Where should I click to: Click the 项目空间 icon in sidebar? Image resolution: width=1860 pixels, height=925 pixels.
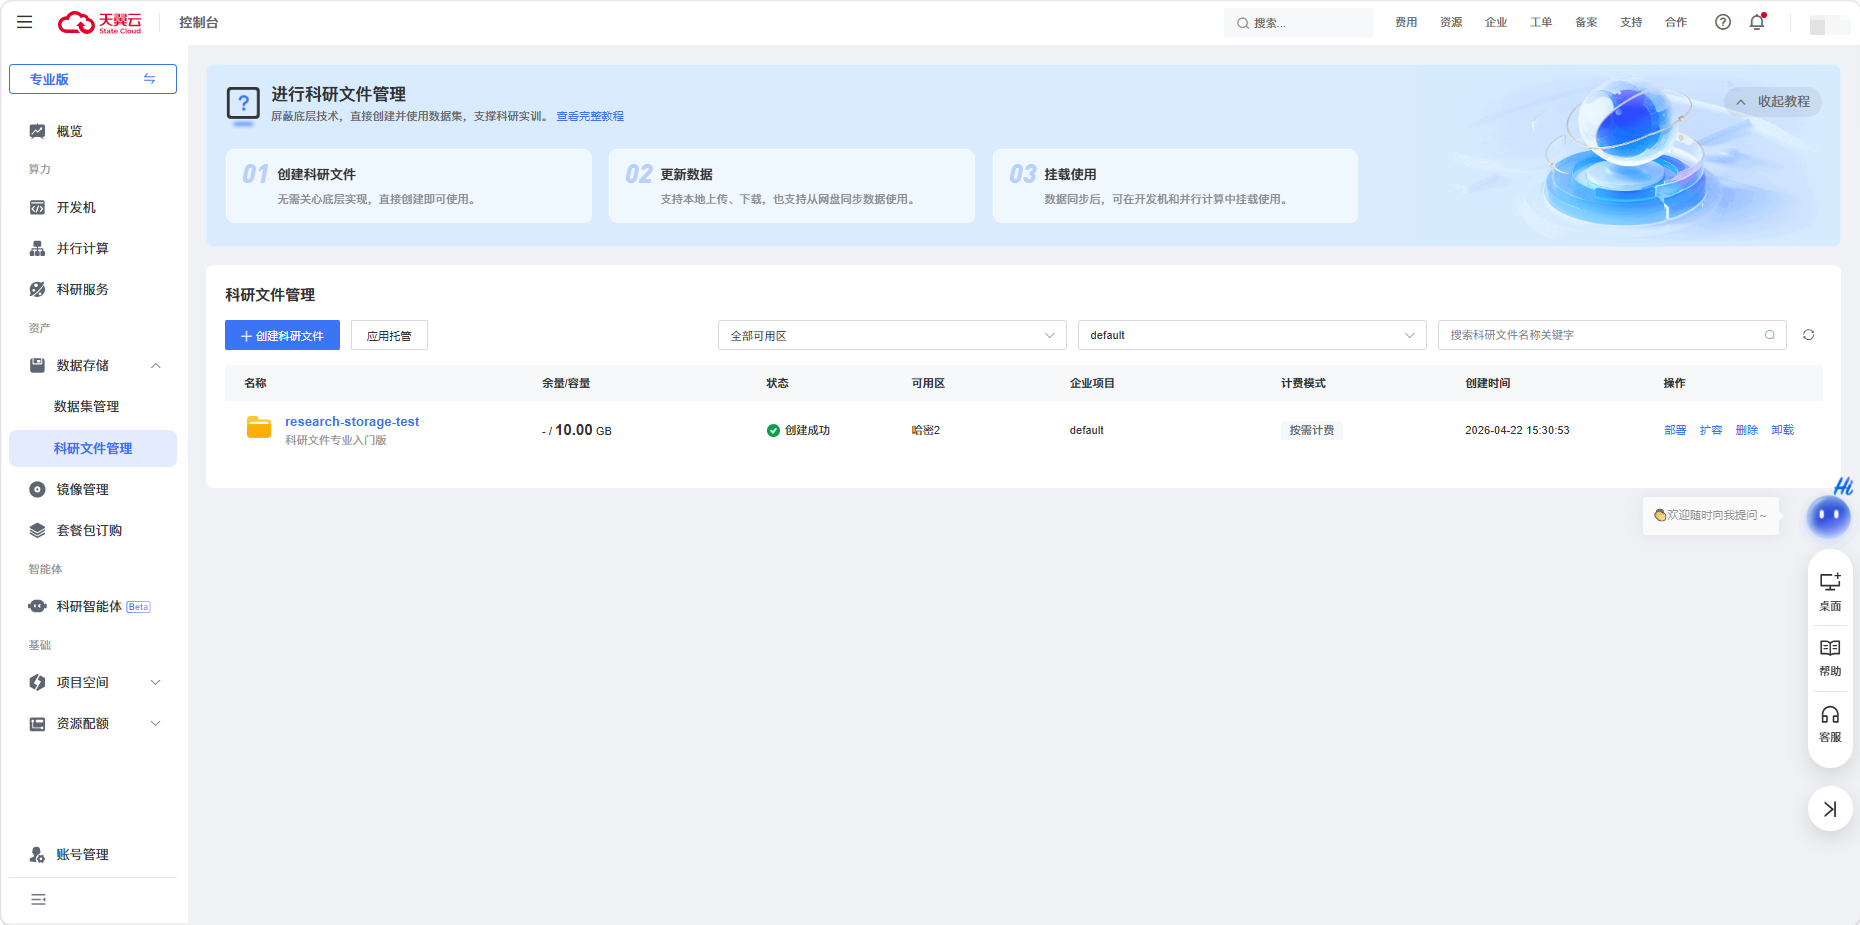click(x=37, y=682)
